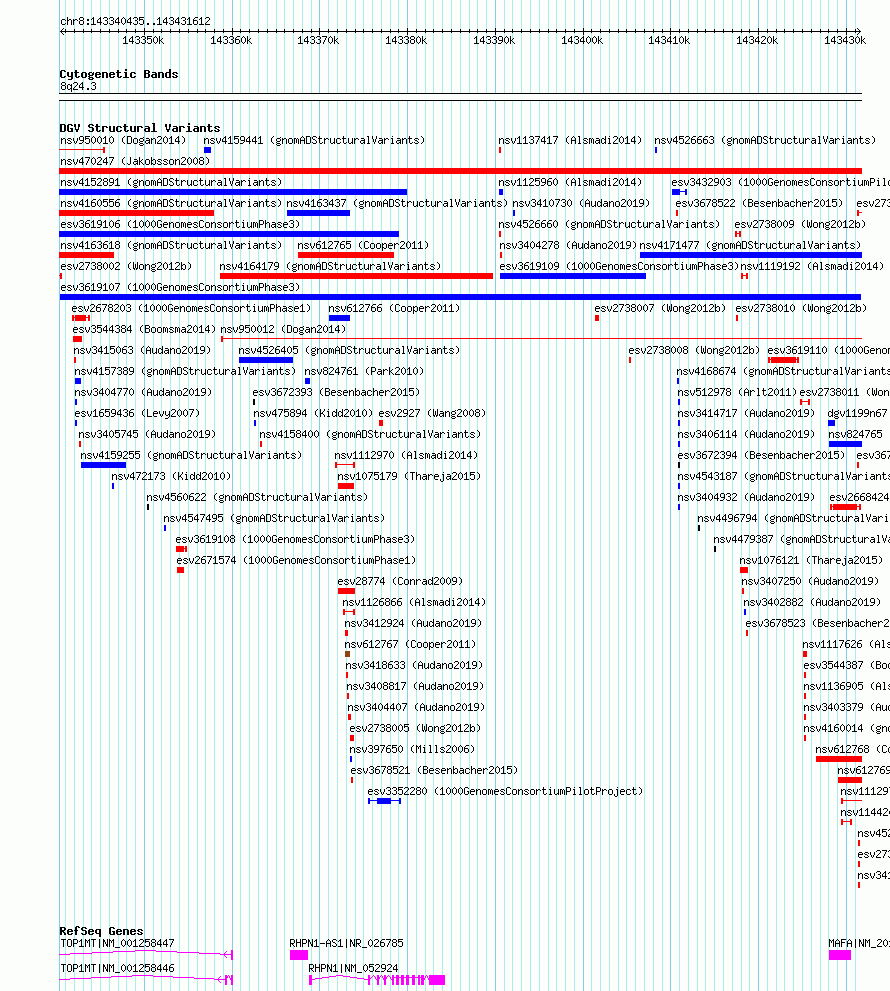
Task: Click the blue bar under nsv4526405
Action: coord(266,360)
